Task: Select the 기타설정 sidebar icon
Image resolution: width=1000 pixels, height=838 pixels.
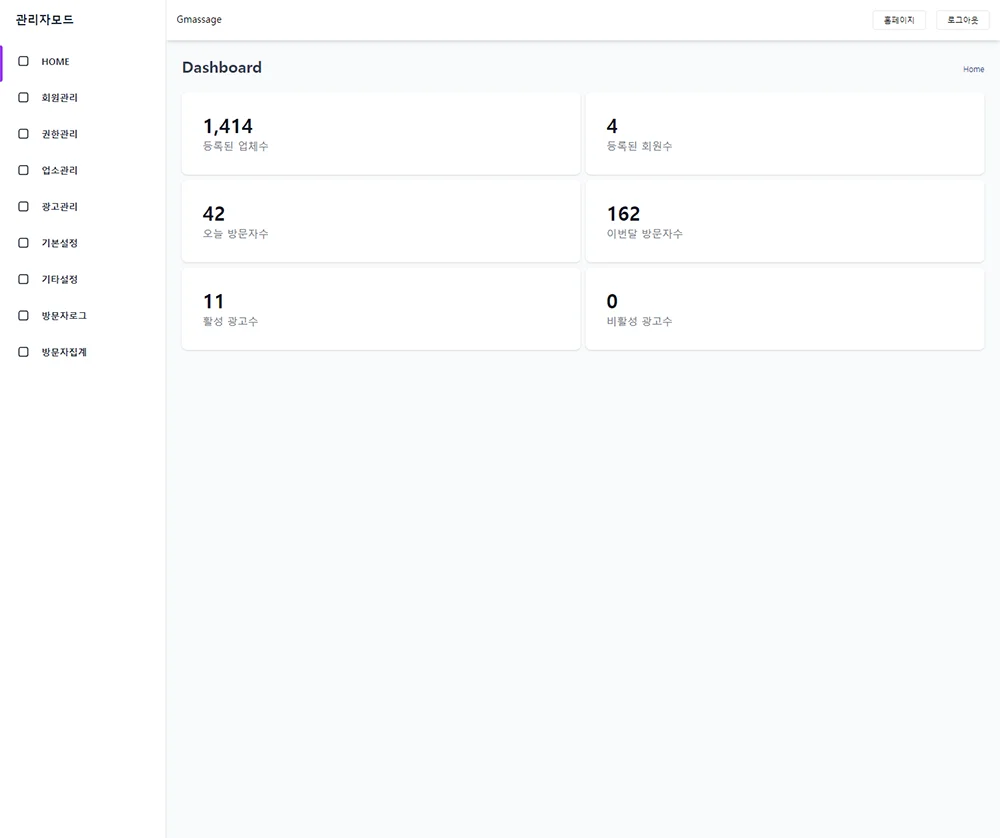Action: (24, 279)
